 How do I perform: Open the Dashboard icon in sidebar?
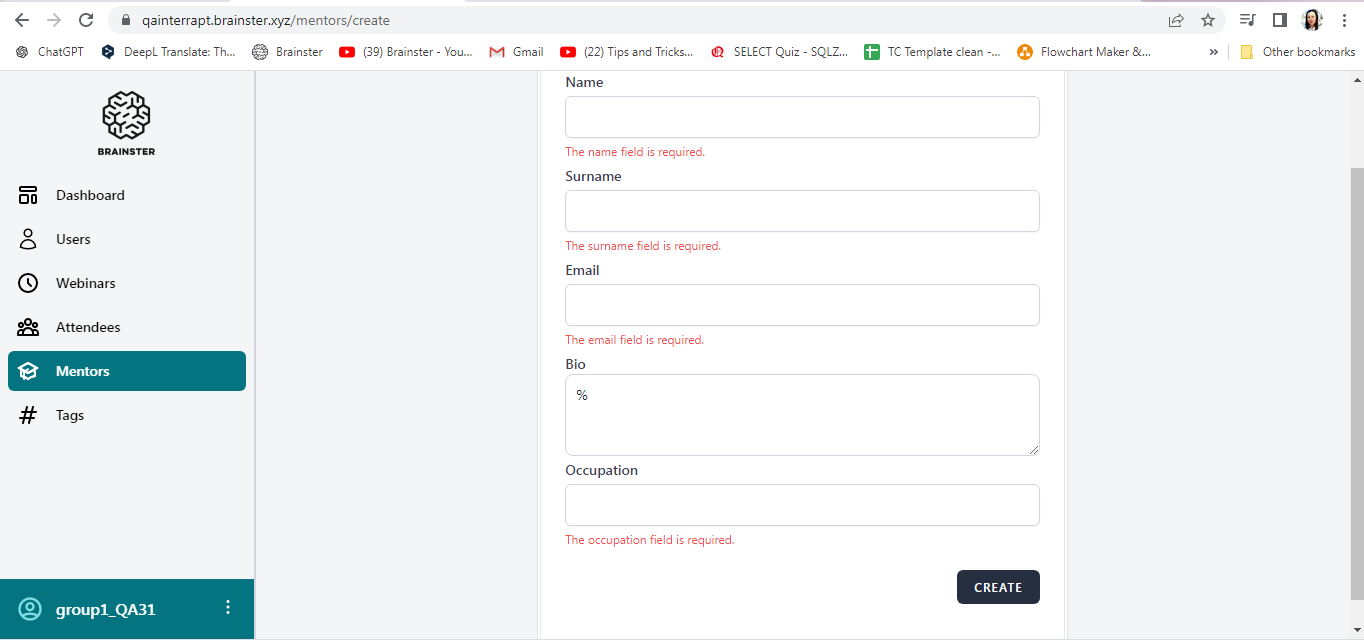28,195
